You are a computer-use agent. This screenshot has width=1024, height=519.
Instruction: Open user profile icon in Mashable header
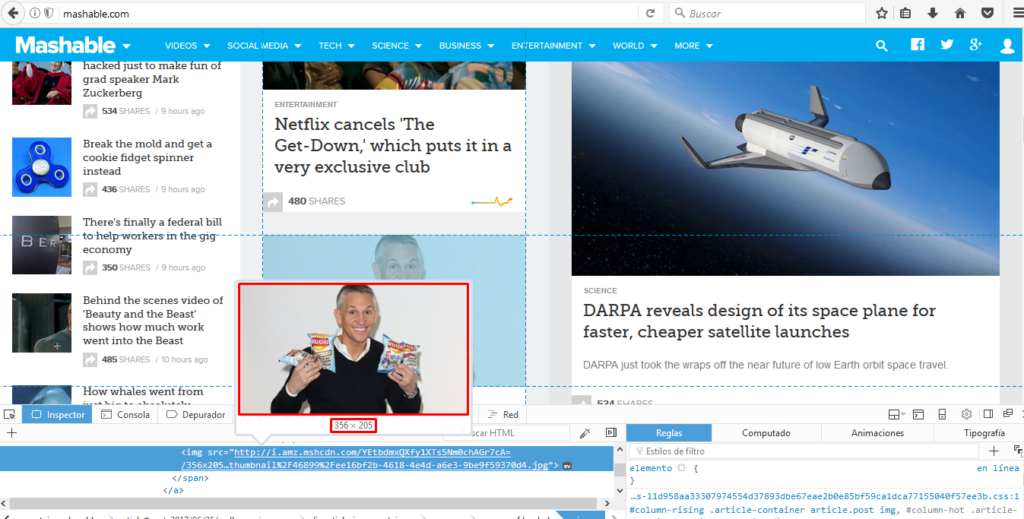click(1007, 45)
